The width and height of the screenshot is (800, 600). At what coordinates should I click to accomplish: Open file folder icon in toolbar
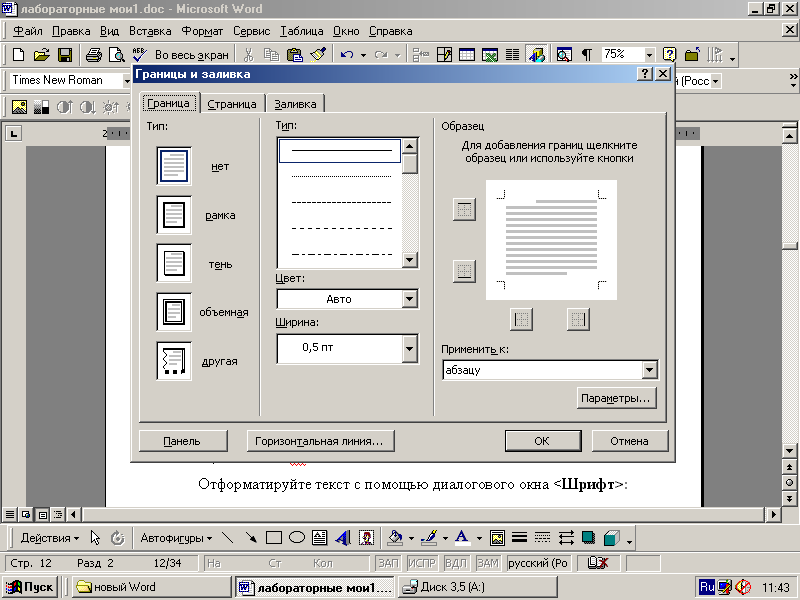tap(42, 54)
